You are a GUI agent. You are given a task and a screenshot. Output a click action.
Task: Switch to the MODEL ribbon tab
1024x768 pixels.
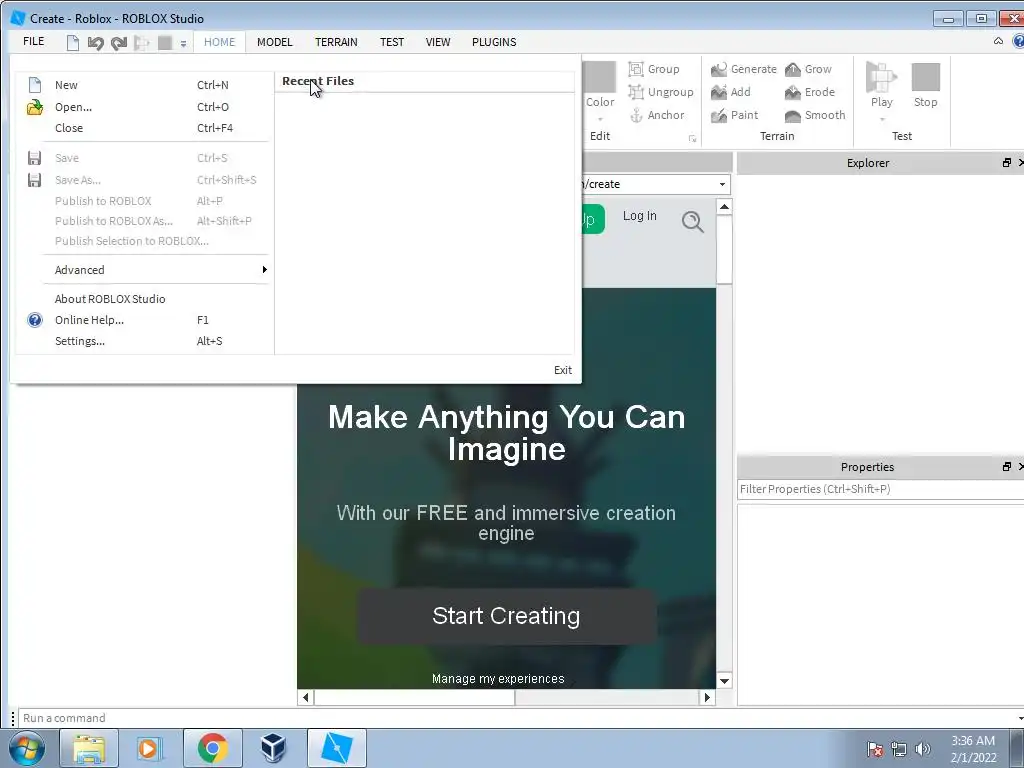[x=274, y=42]
